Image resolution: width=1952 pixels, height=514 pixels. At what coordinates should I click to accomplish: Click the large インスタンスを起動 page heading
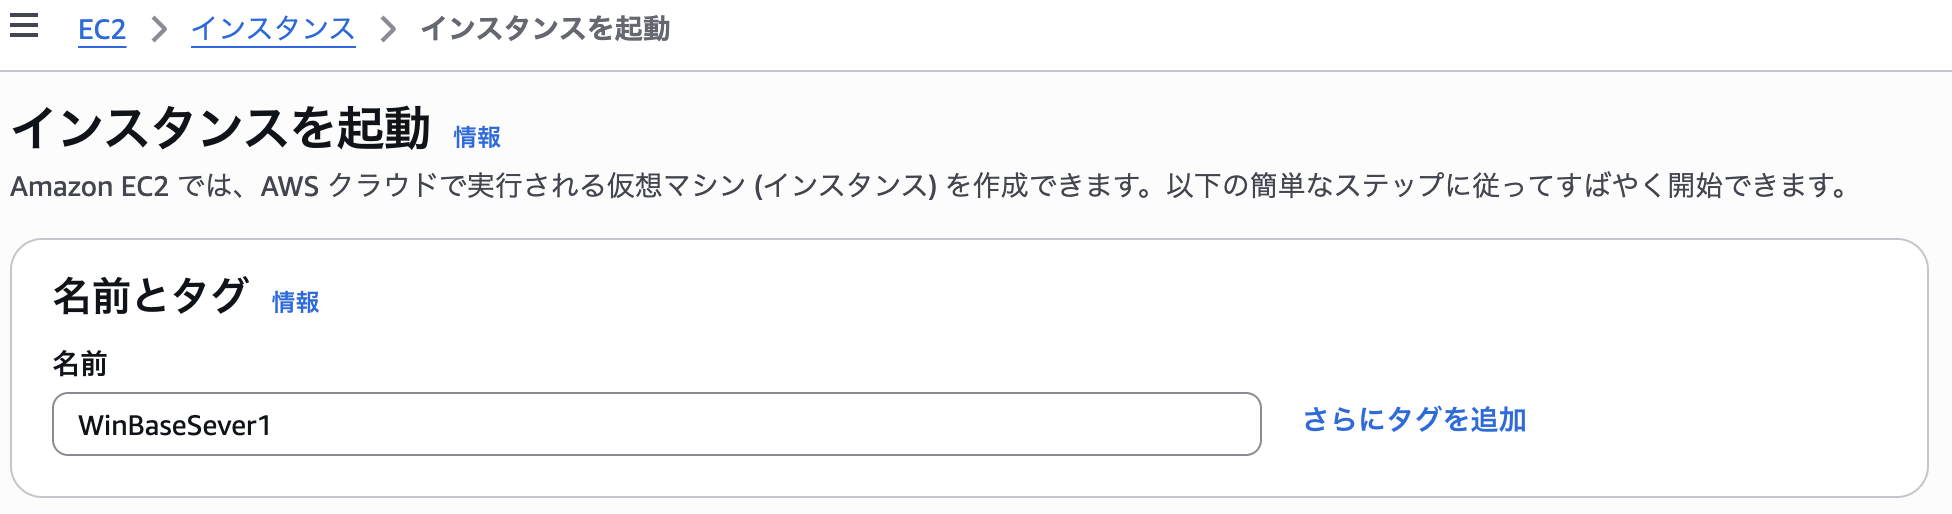(221, 129)
